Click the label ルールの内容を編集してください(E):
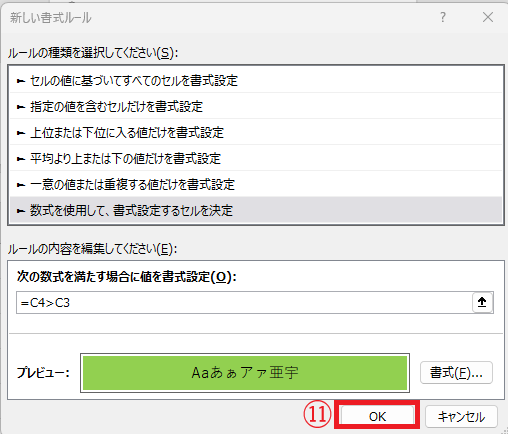 pyautogui.click(x=92, y=249)
